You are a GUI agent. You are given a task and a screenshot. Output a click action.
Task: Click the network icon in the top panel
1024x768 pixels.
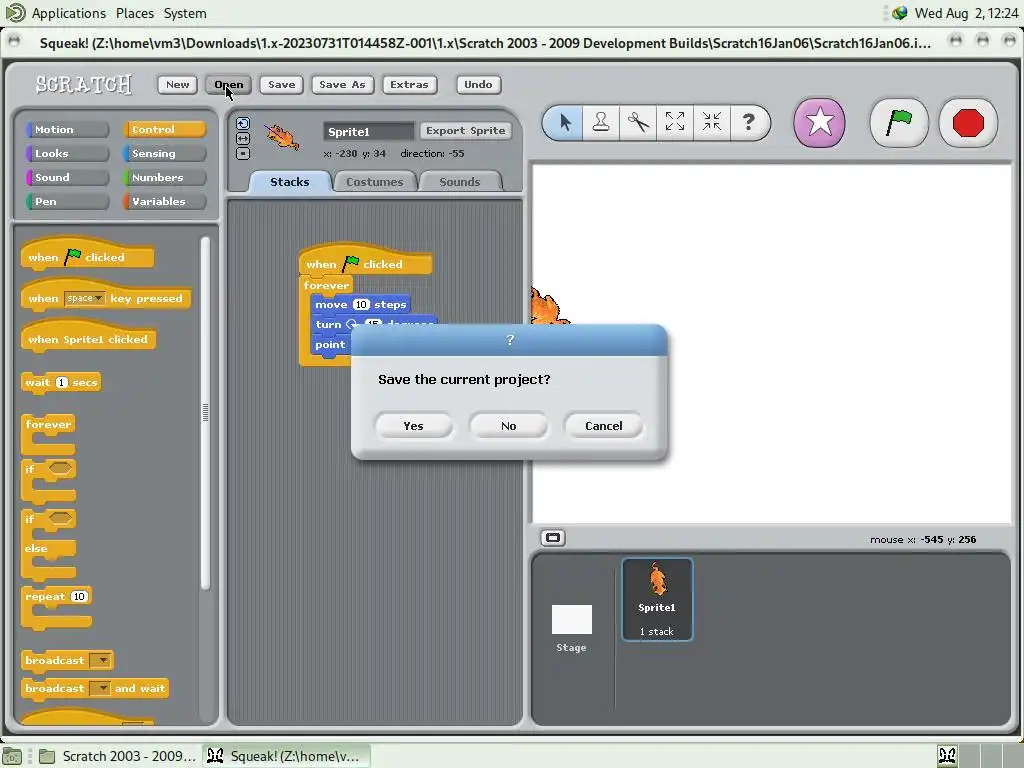tap(900, 13)
